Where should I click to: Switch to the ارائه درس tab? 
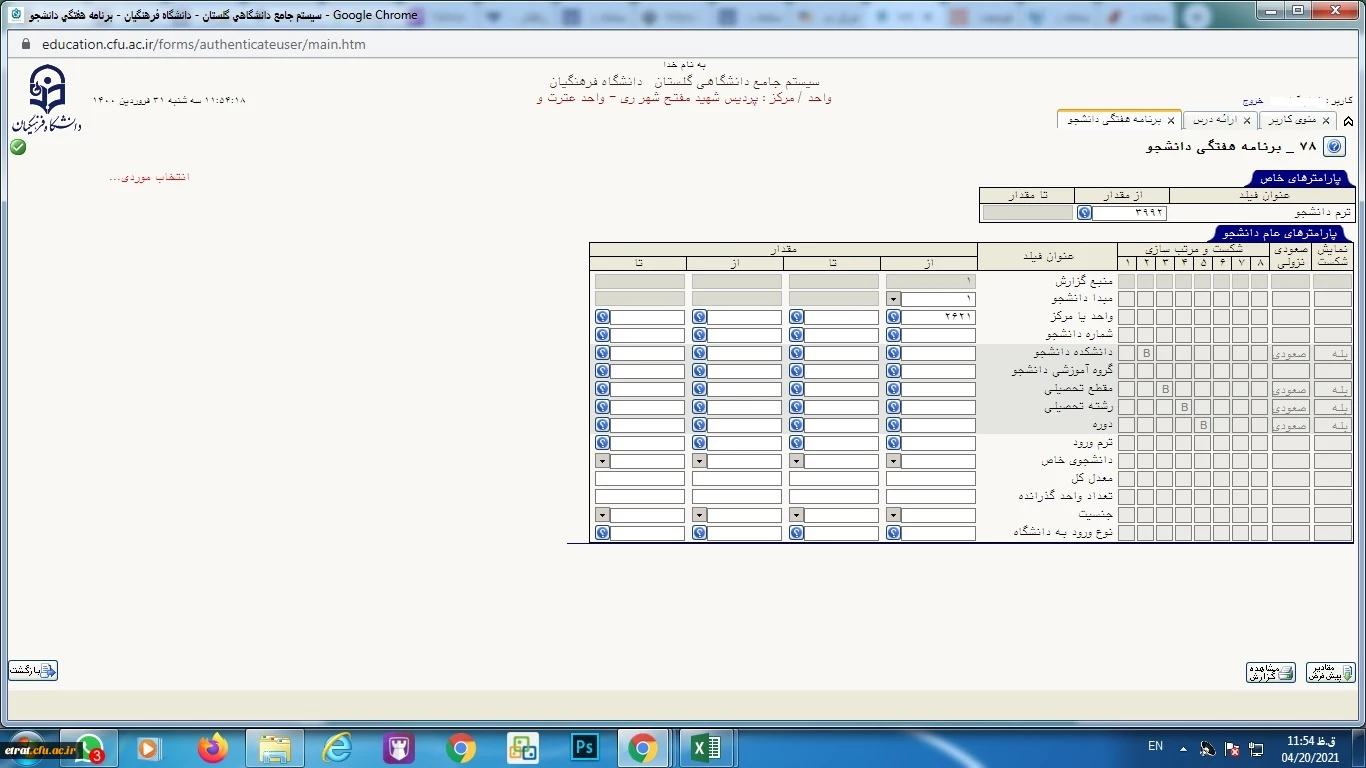point(1214,120)
